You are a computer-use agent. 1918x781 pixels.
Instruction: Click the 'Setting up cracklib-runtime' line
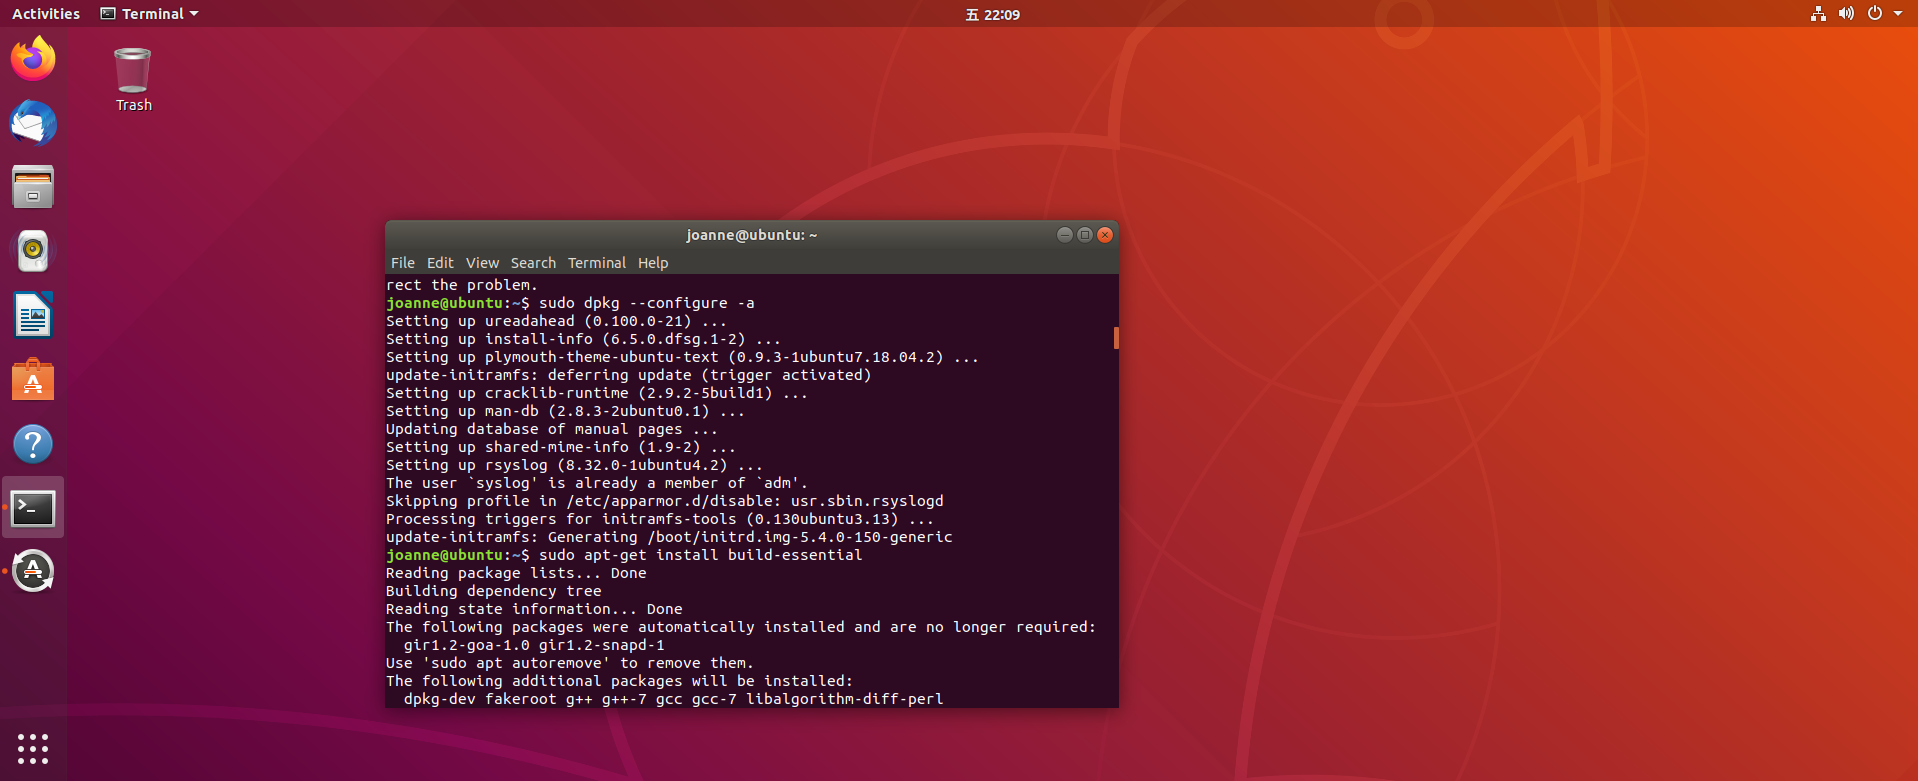[596, 393]
